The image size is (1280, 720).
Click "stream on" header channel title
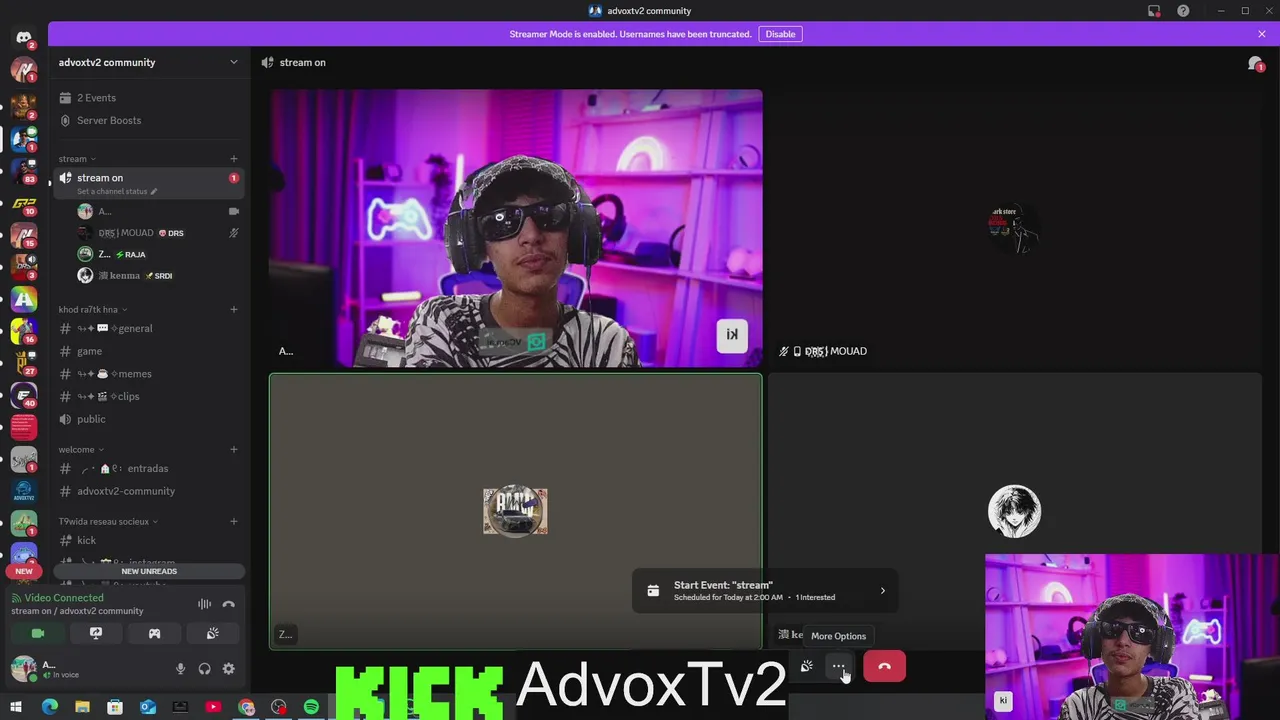coord(302,62)
